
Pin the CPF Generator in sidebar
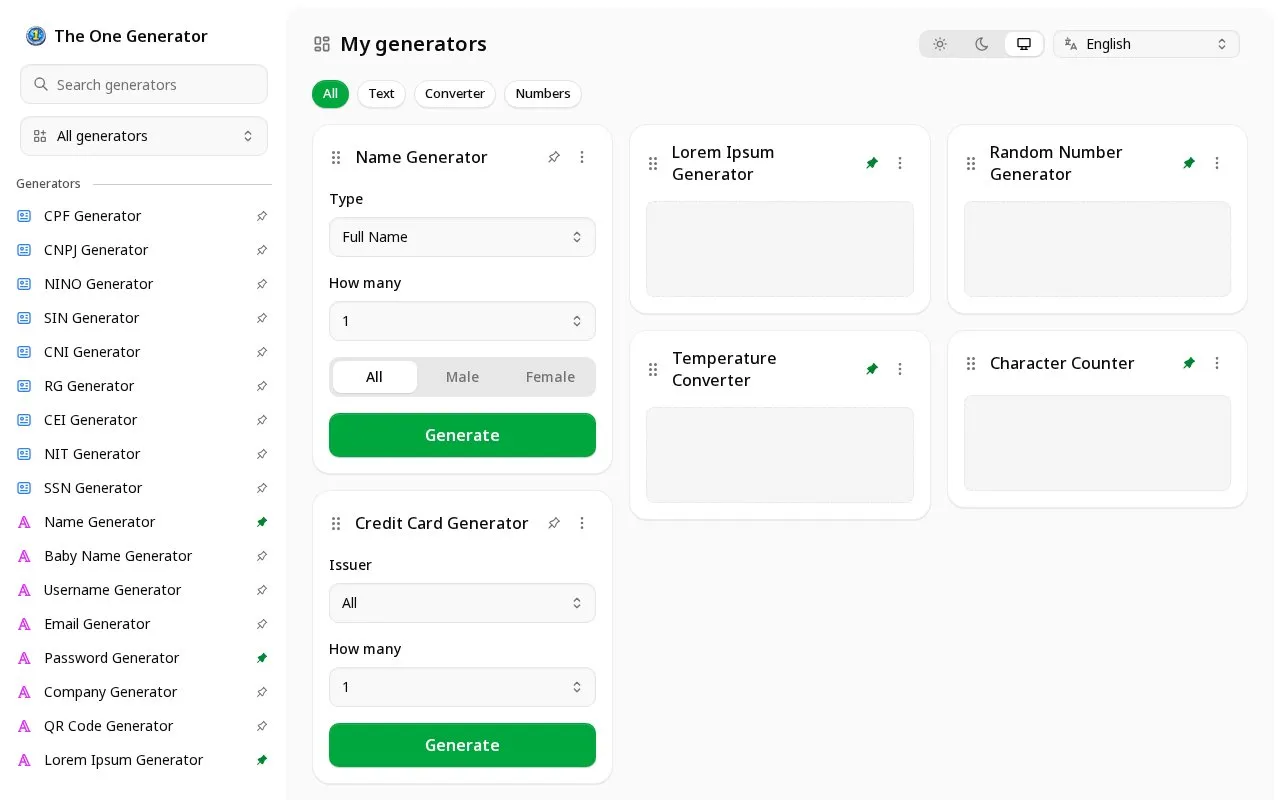(262, 216)
